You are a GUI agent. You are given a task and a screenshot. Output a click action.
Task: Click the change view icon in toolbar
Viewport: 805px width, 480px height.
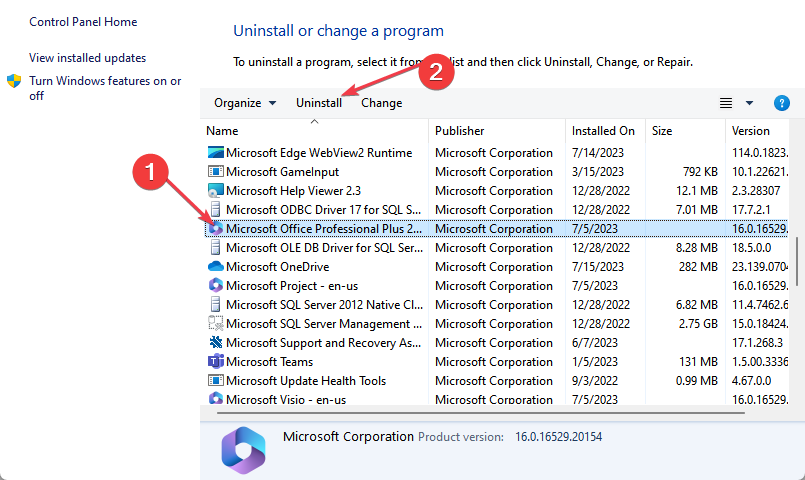click(x=726, y=103)
